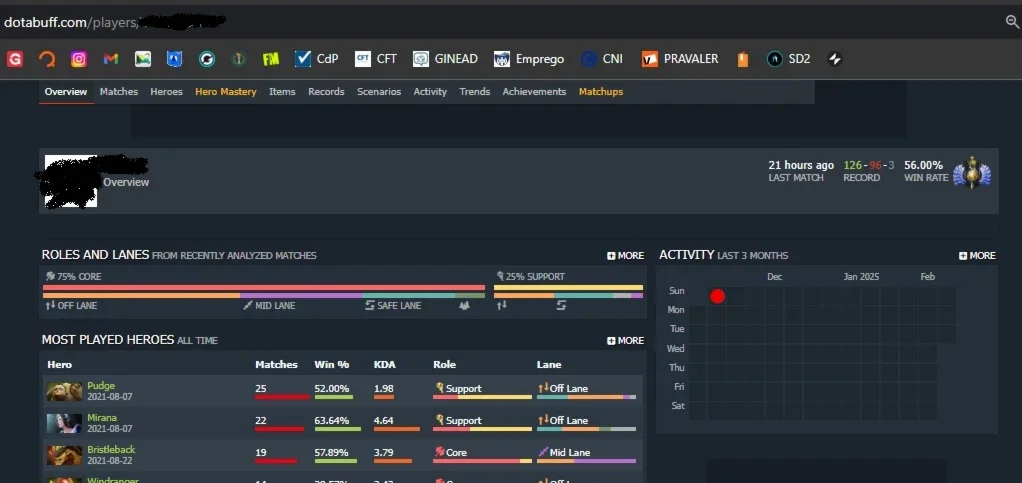The height and width of the screenshot is (483, 1022).
Task: Expand MORE for Activity section
Action: [977, 256]
